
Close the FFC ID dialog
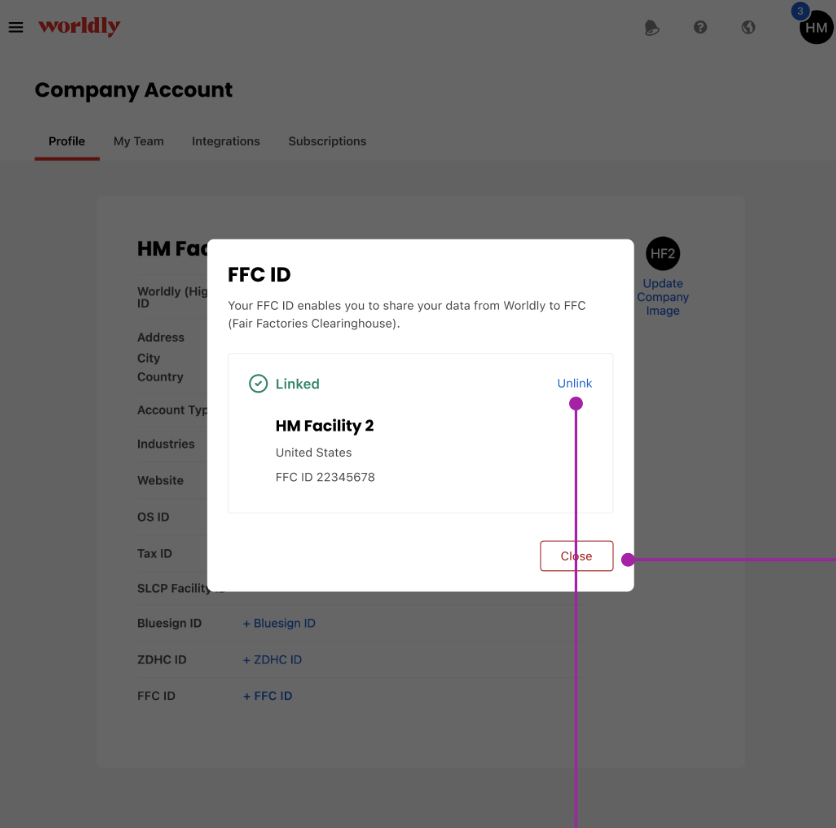tap(577, 555)
